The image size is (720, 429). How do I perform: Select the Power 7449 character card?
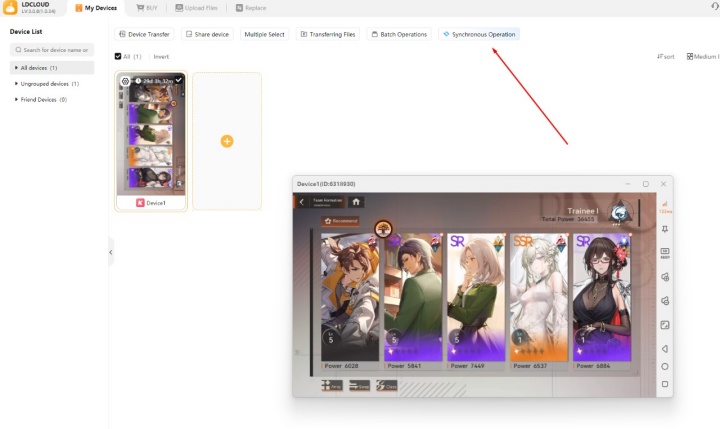(x=476, y=297)
